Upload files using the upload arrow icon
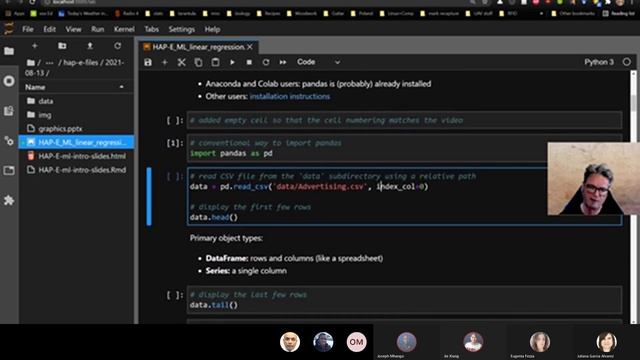 pos(90,46)
